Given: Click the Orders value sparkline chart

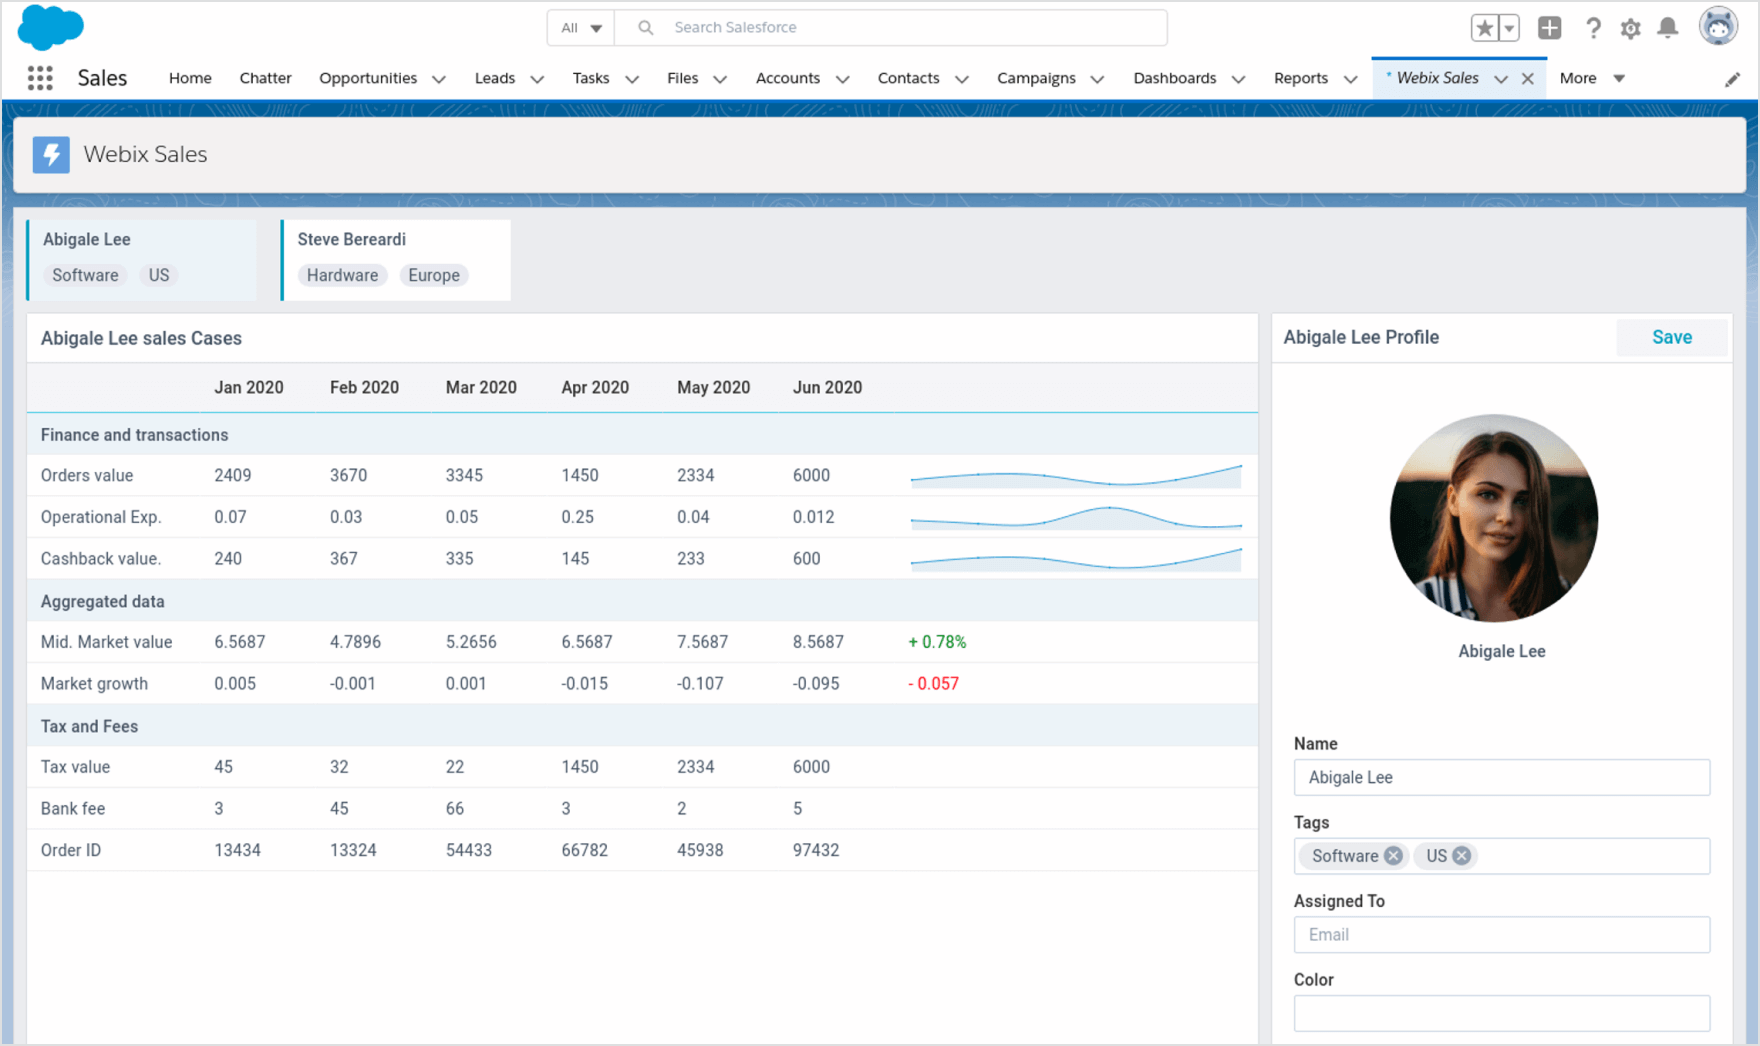Looking at the screenshot, I should tap(1076, 476).
